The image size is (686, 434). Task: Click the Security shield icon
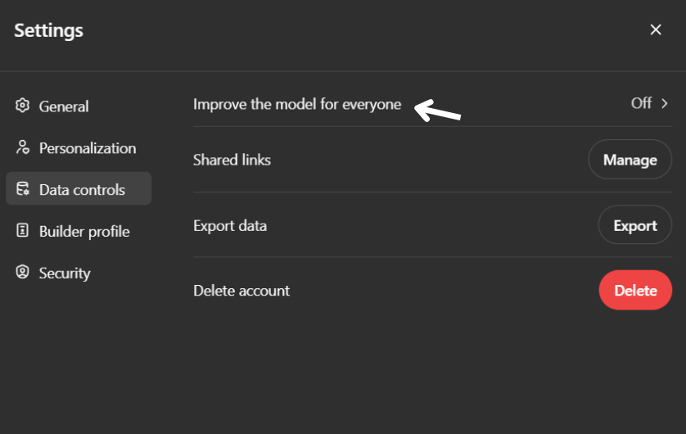(x=22, y=273)
